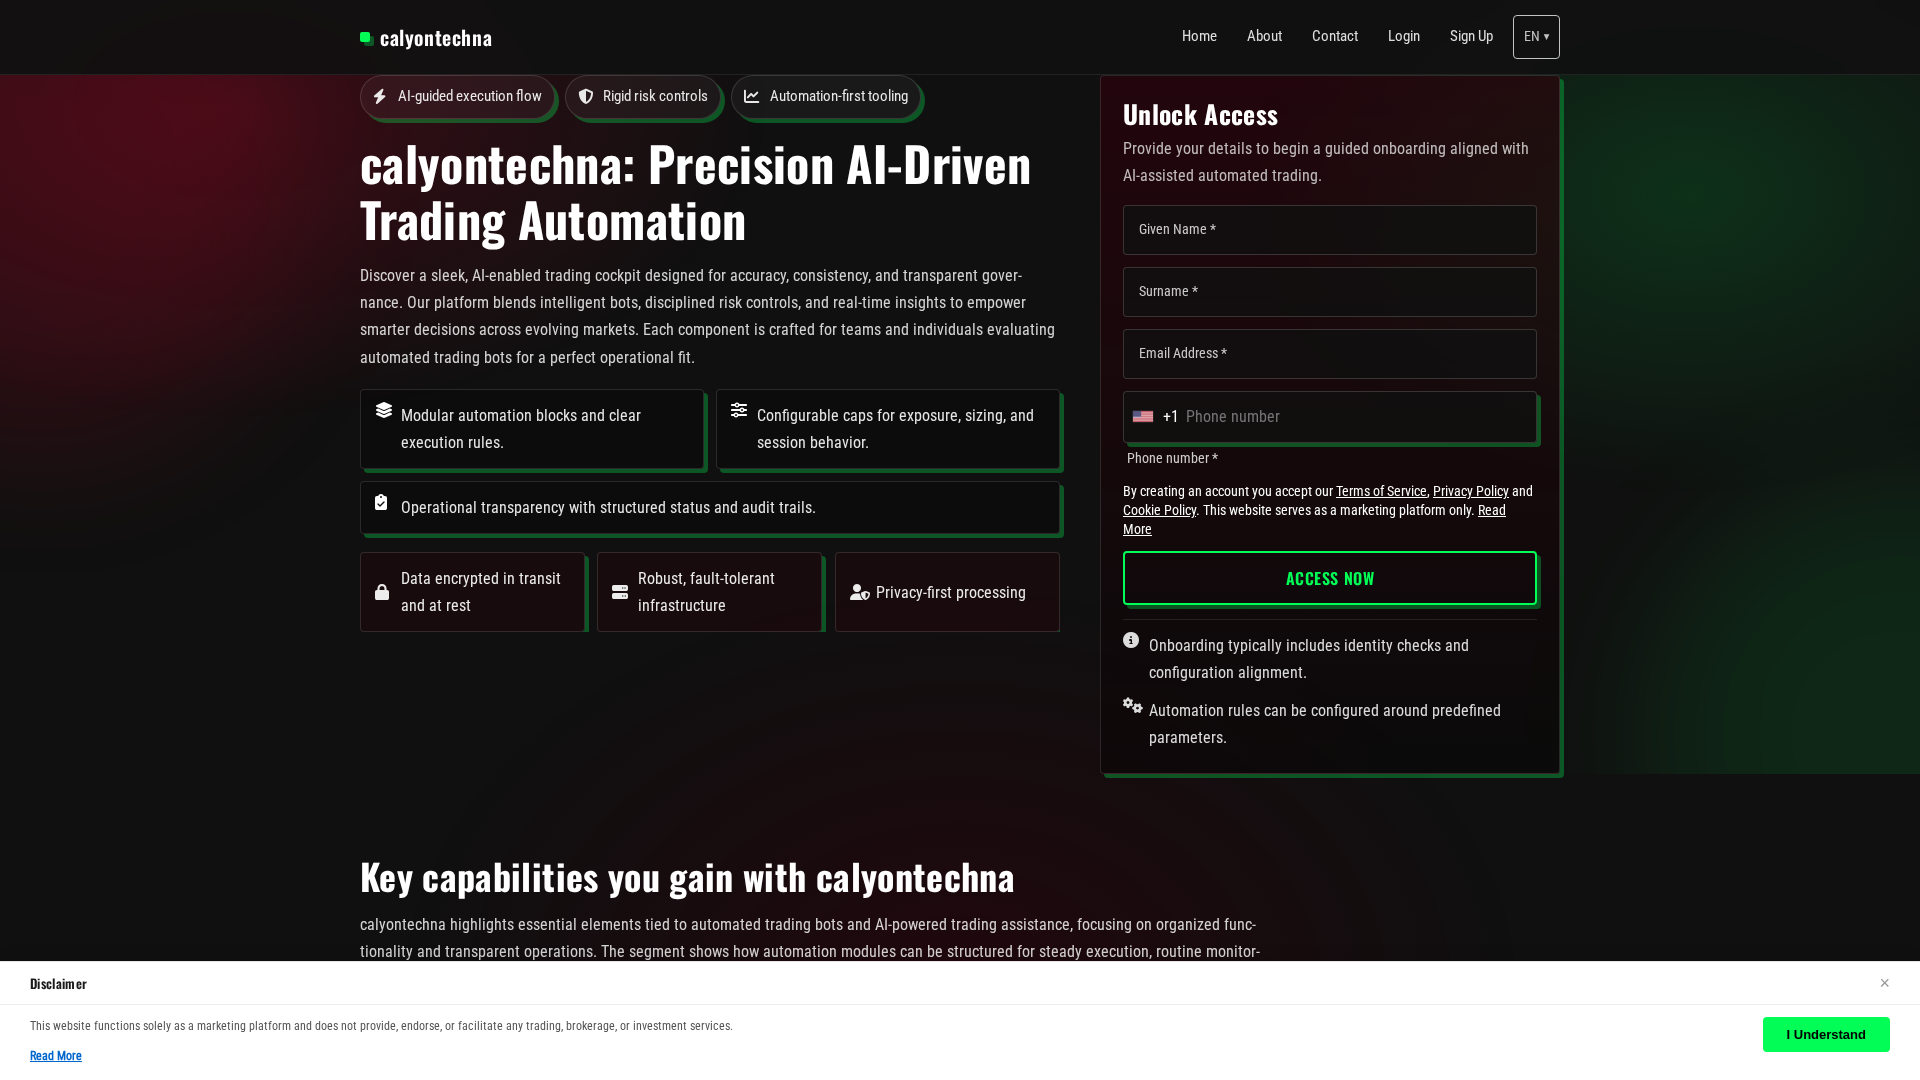1920x1080 pixels.
Task: Focus the Given Name field
Action: click(1330, 230)
